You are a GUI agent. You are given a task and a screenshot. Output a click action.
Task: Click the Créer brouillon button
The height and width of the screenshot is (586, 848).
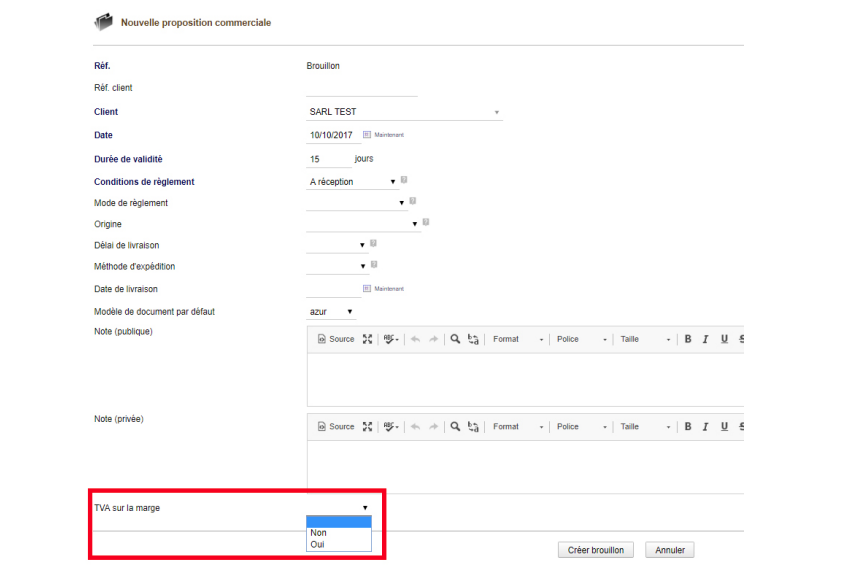pyautogui.click(x=595, y=550)
